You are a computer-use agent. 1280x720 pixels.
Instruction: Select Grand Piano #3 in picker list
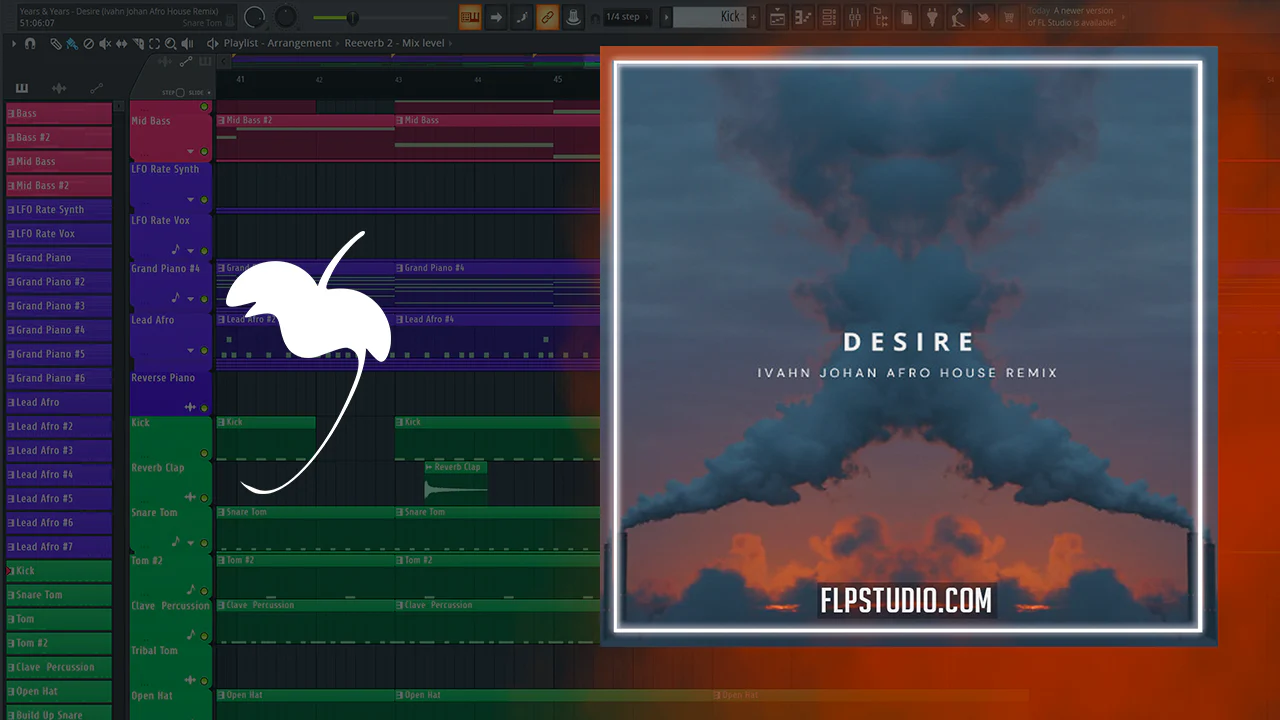[x=59, y=306]
